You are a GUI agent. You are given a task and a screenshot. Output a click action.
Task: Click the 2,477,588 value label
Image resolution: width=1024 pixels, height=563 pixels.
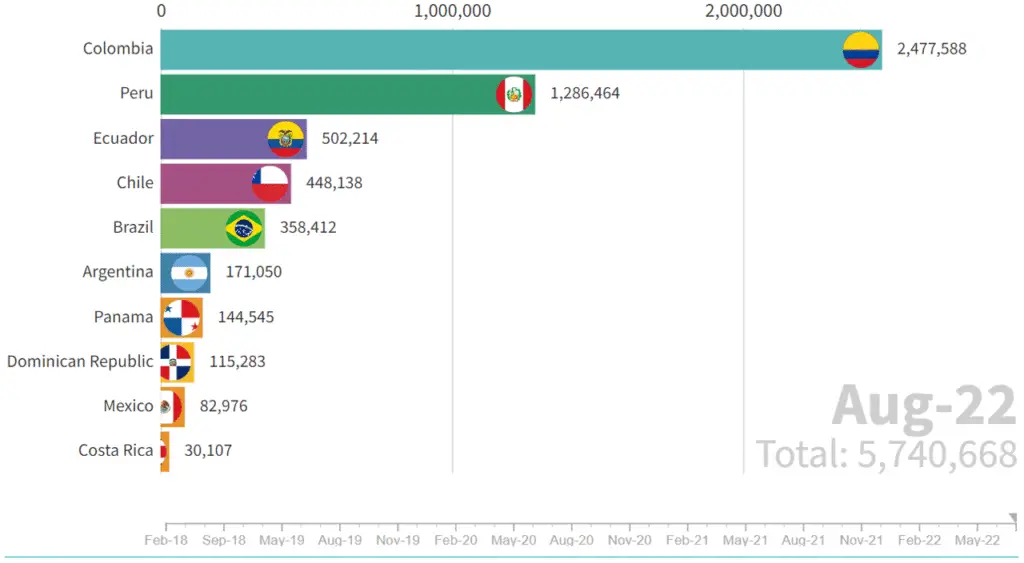coord(931,49)
